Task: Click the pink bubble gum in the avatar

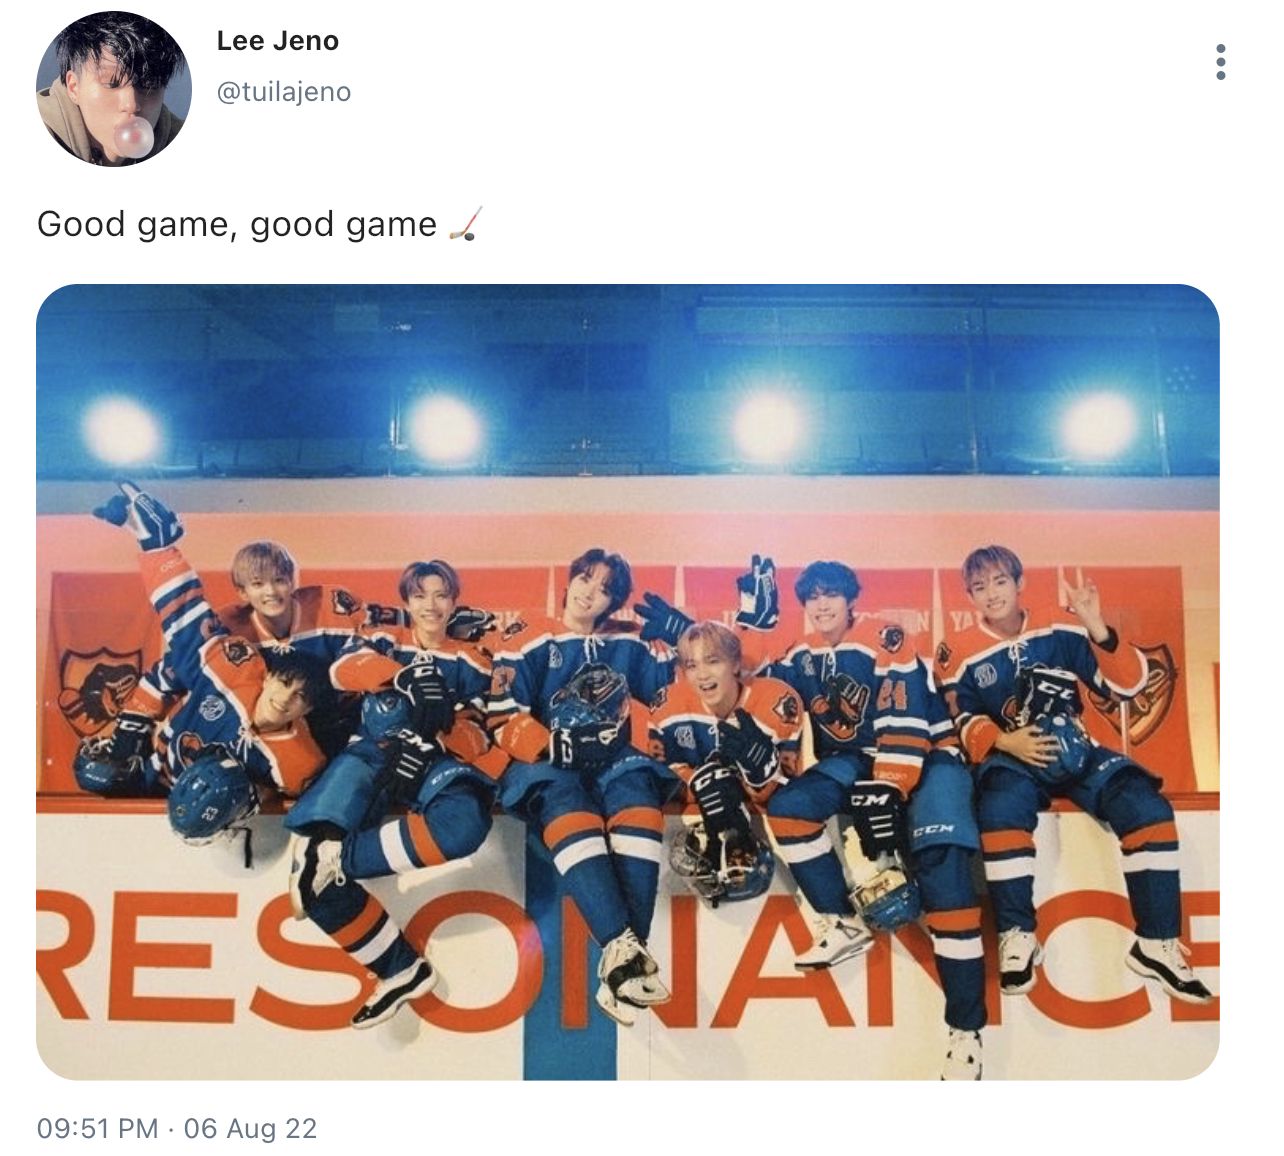Action: (x=132, y=137)
